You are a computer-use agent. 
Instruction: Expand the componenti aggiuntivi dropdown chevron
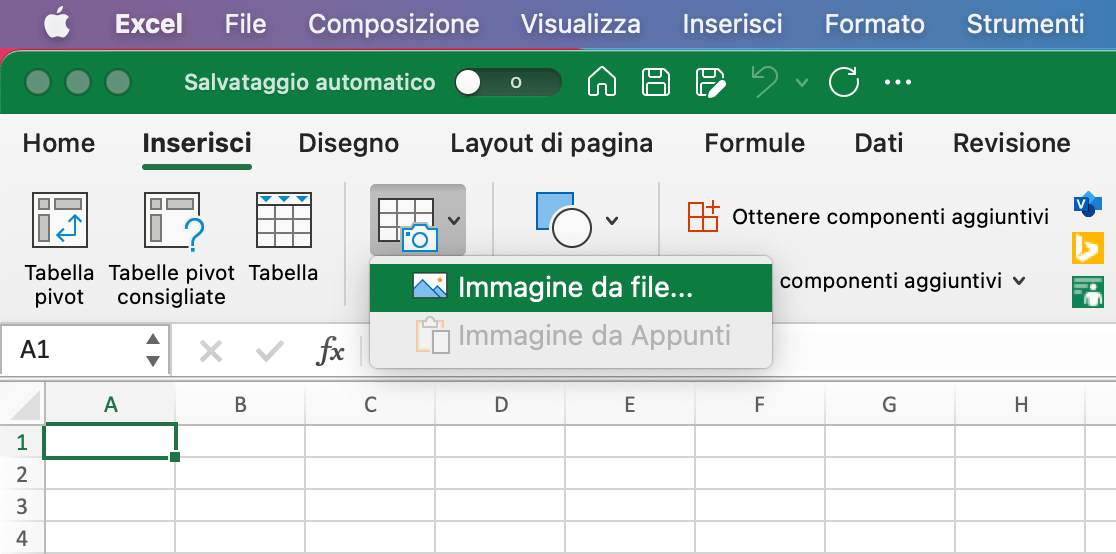click(x=1019, y=281)
